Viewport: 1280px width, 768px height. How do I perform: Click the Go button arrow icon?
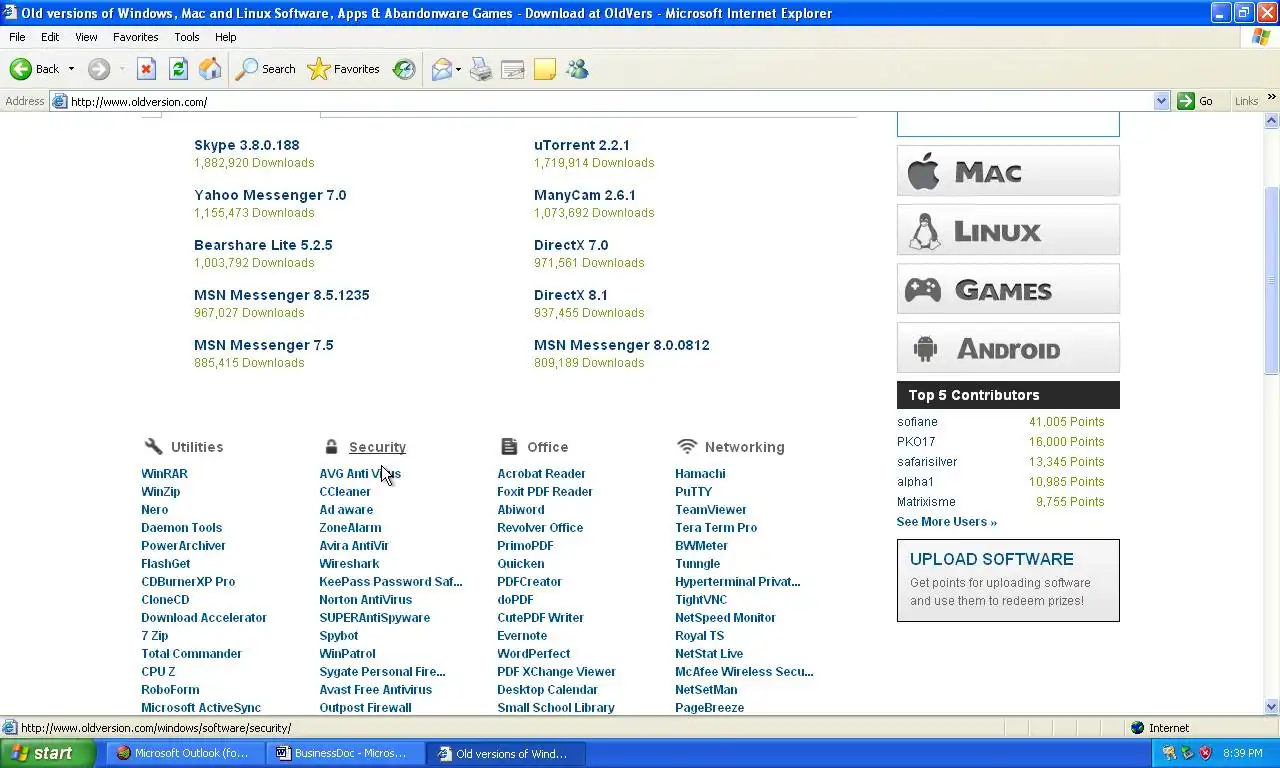1186,101
